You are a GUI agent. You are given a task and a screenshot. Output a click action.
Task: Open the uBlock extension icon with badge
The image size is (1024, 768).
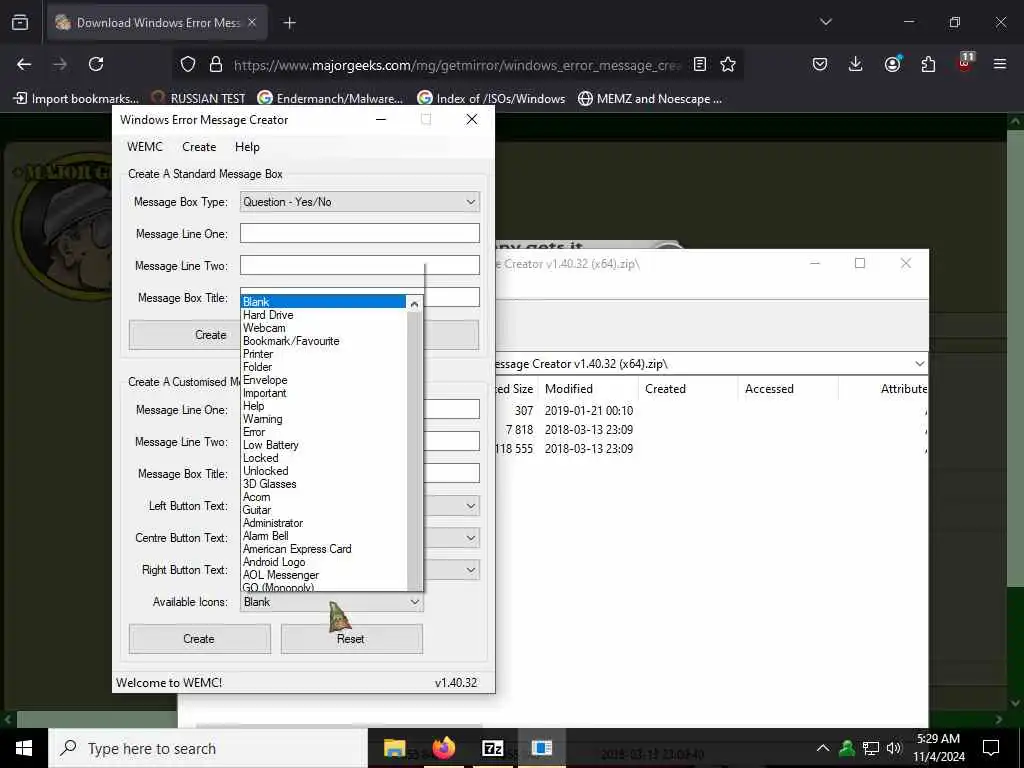[x=965, y=62]
